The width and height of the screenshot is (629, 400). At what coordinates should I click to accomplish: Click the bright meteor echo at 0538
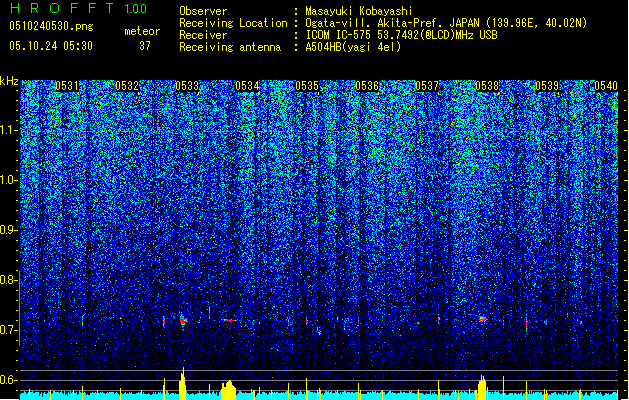coord(483,319)
